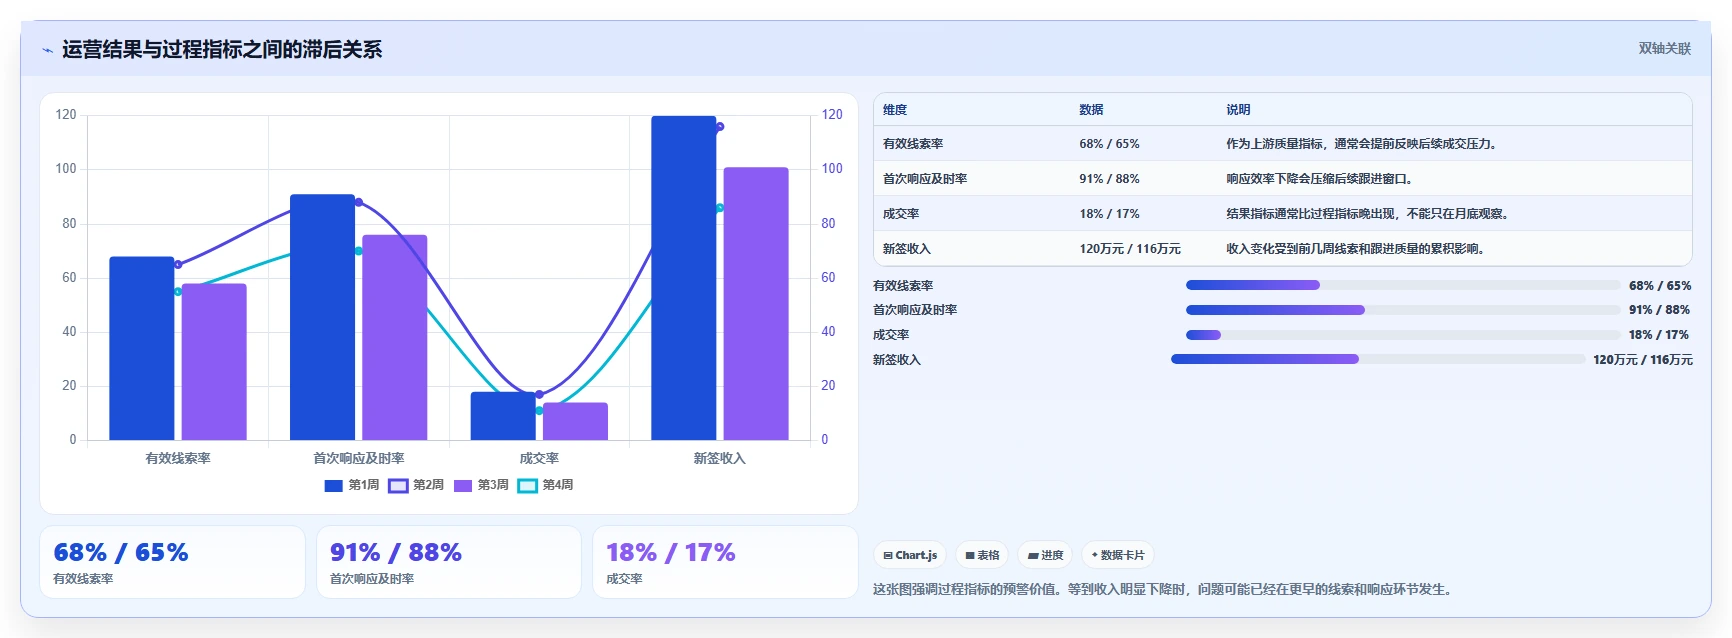
Task: Click the 成交率 description about 月底观察
Action: 1369,214
